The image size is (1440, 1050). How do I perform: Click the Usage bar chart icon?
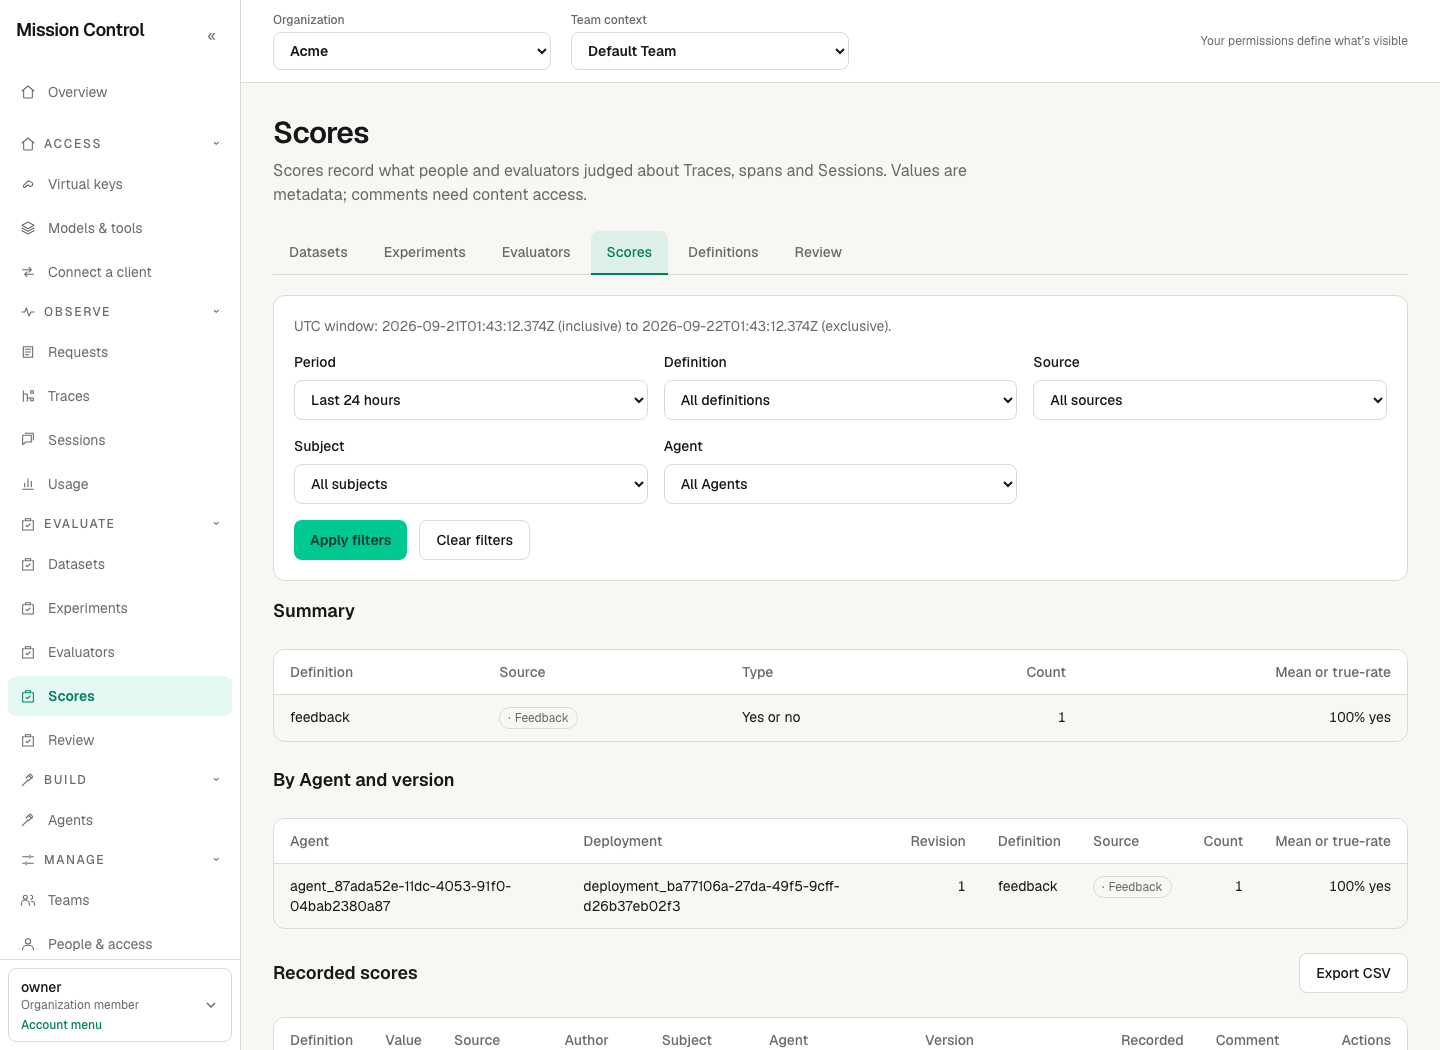28,484
